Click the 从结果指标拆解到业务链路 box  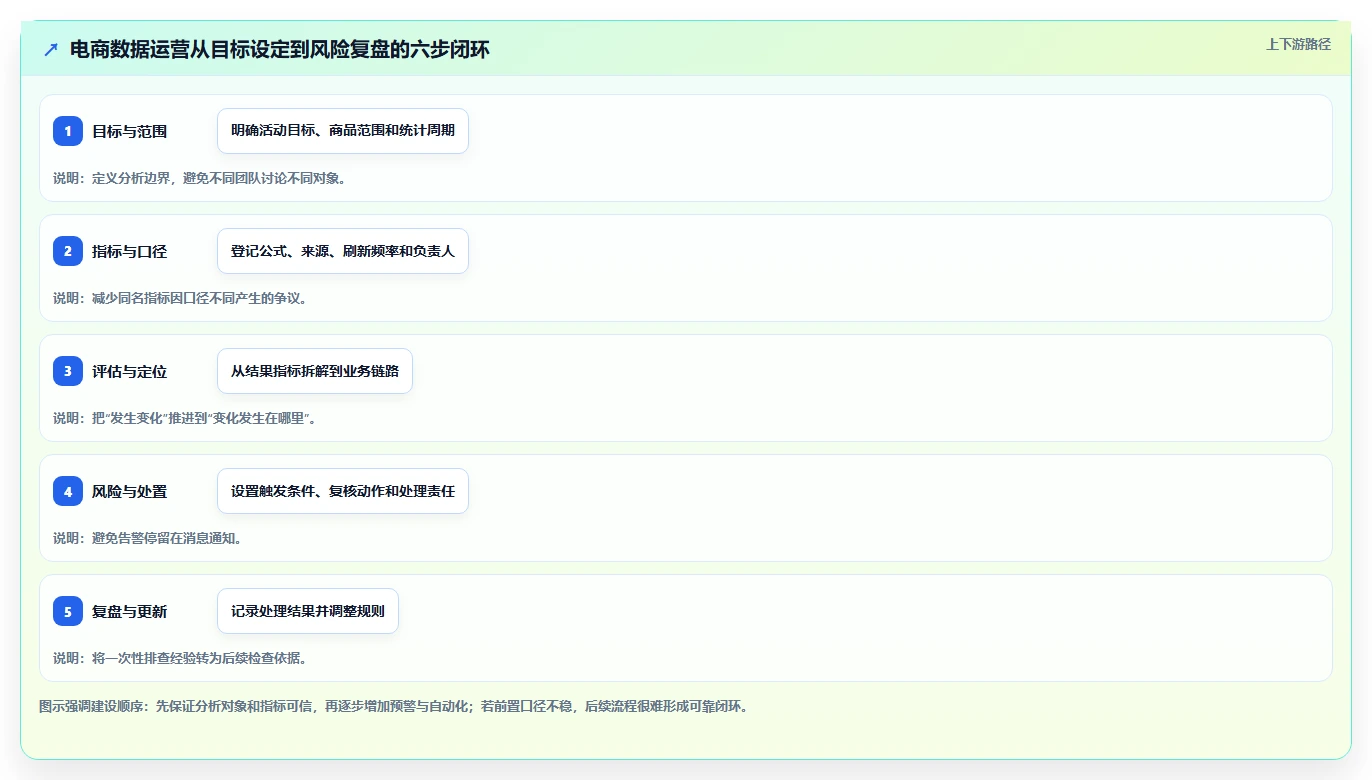click(x=315, y=371)
